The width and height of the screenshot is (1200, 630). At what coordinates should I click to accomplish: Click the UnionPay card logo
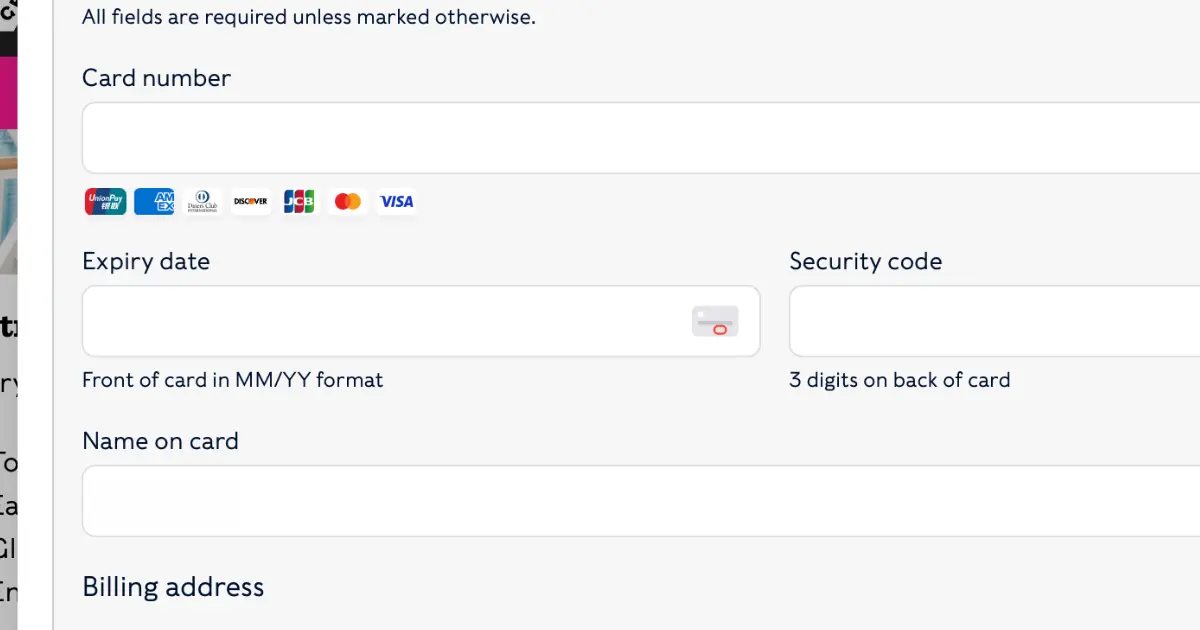(105, 201)
